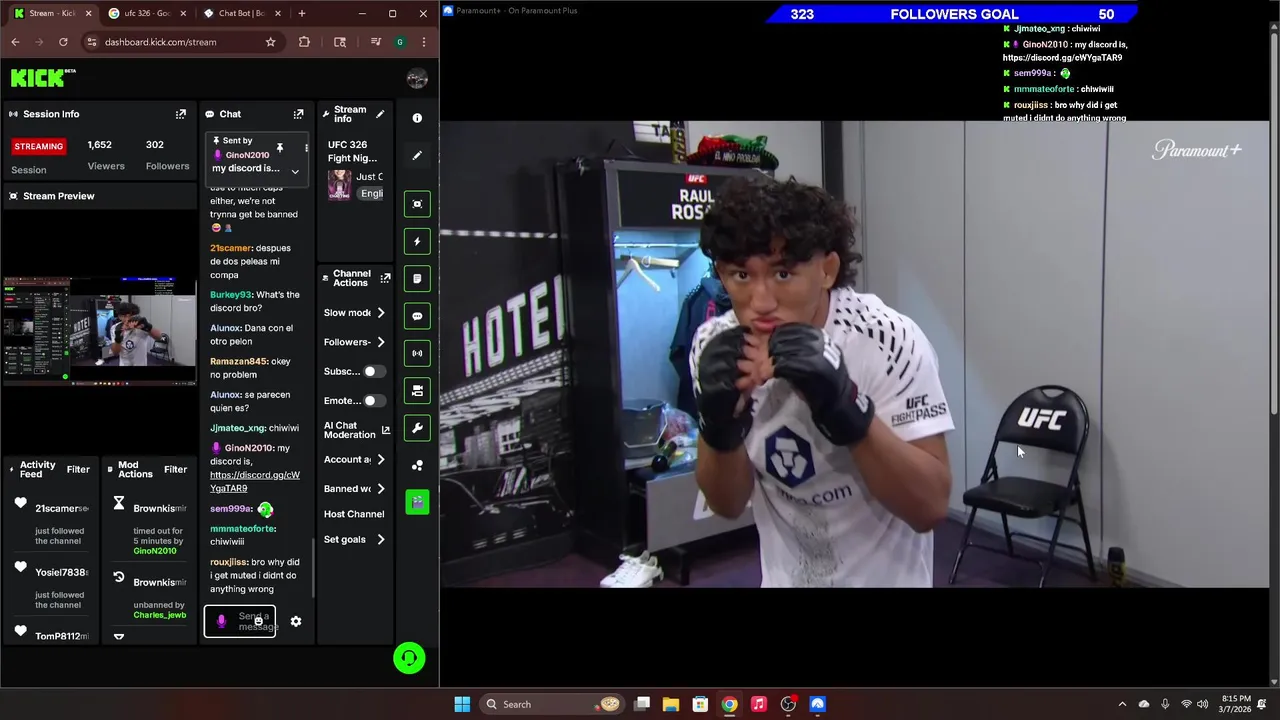Click the camera sidebar icon

tap(417, 390)
